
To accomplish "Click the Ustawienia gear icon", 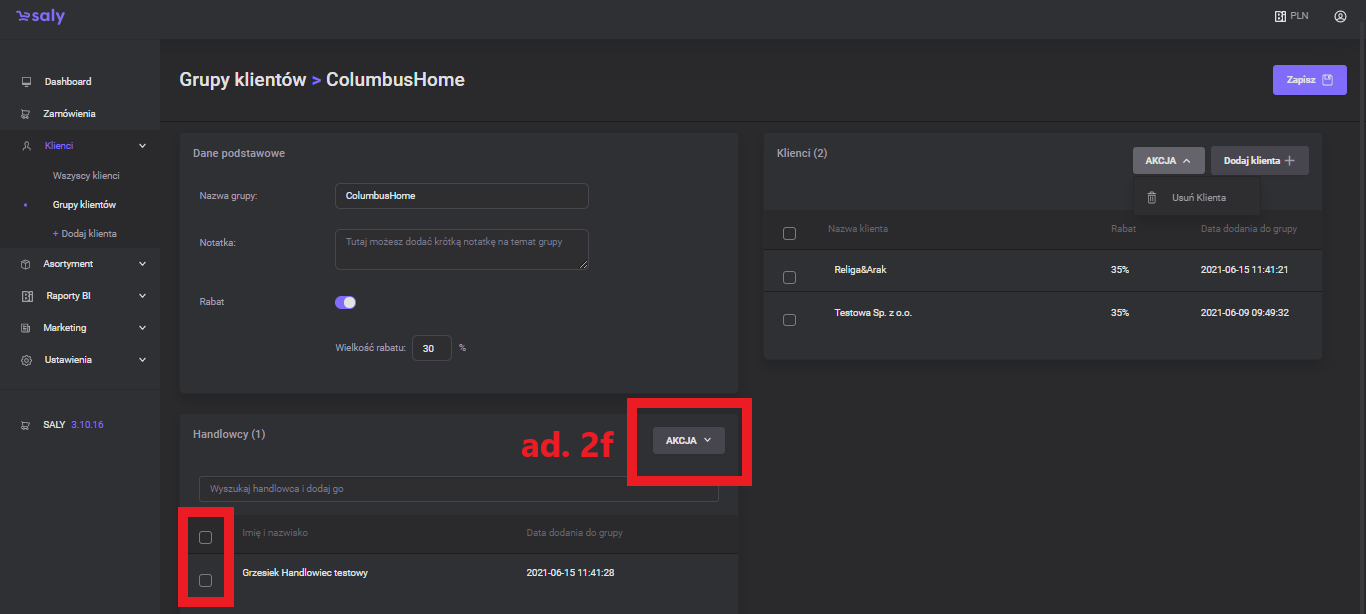I will [27, 360].
